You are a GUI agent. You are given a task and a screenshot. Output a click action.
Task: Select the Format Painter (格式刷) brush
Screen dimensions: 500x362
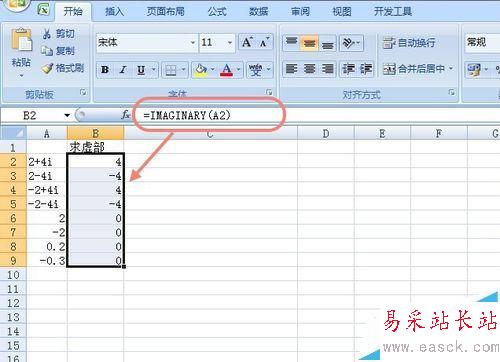pyautogui.click(x=47, y=68)
